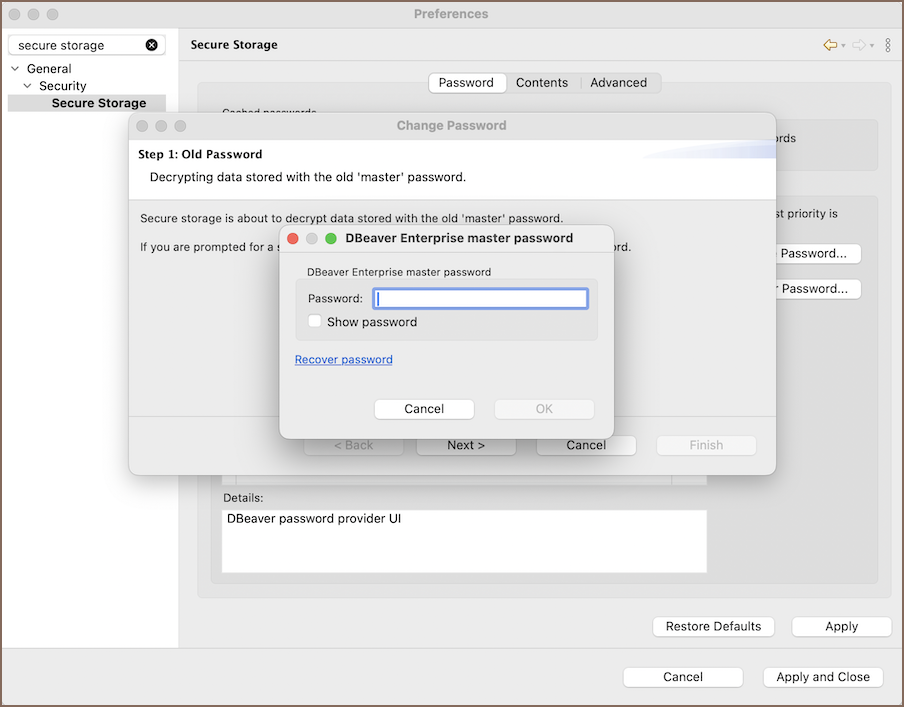Switch to the Password tab

tap(466, 82)
